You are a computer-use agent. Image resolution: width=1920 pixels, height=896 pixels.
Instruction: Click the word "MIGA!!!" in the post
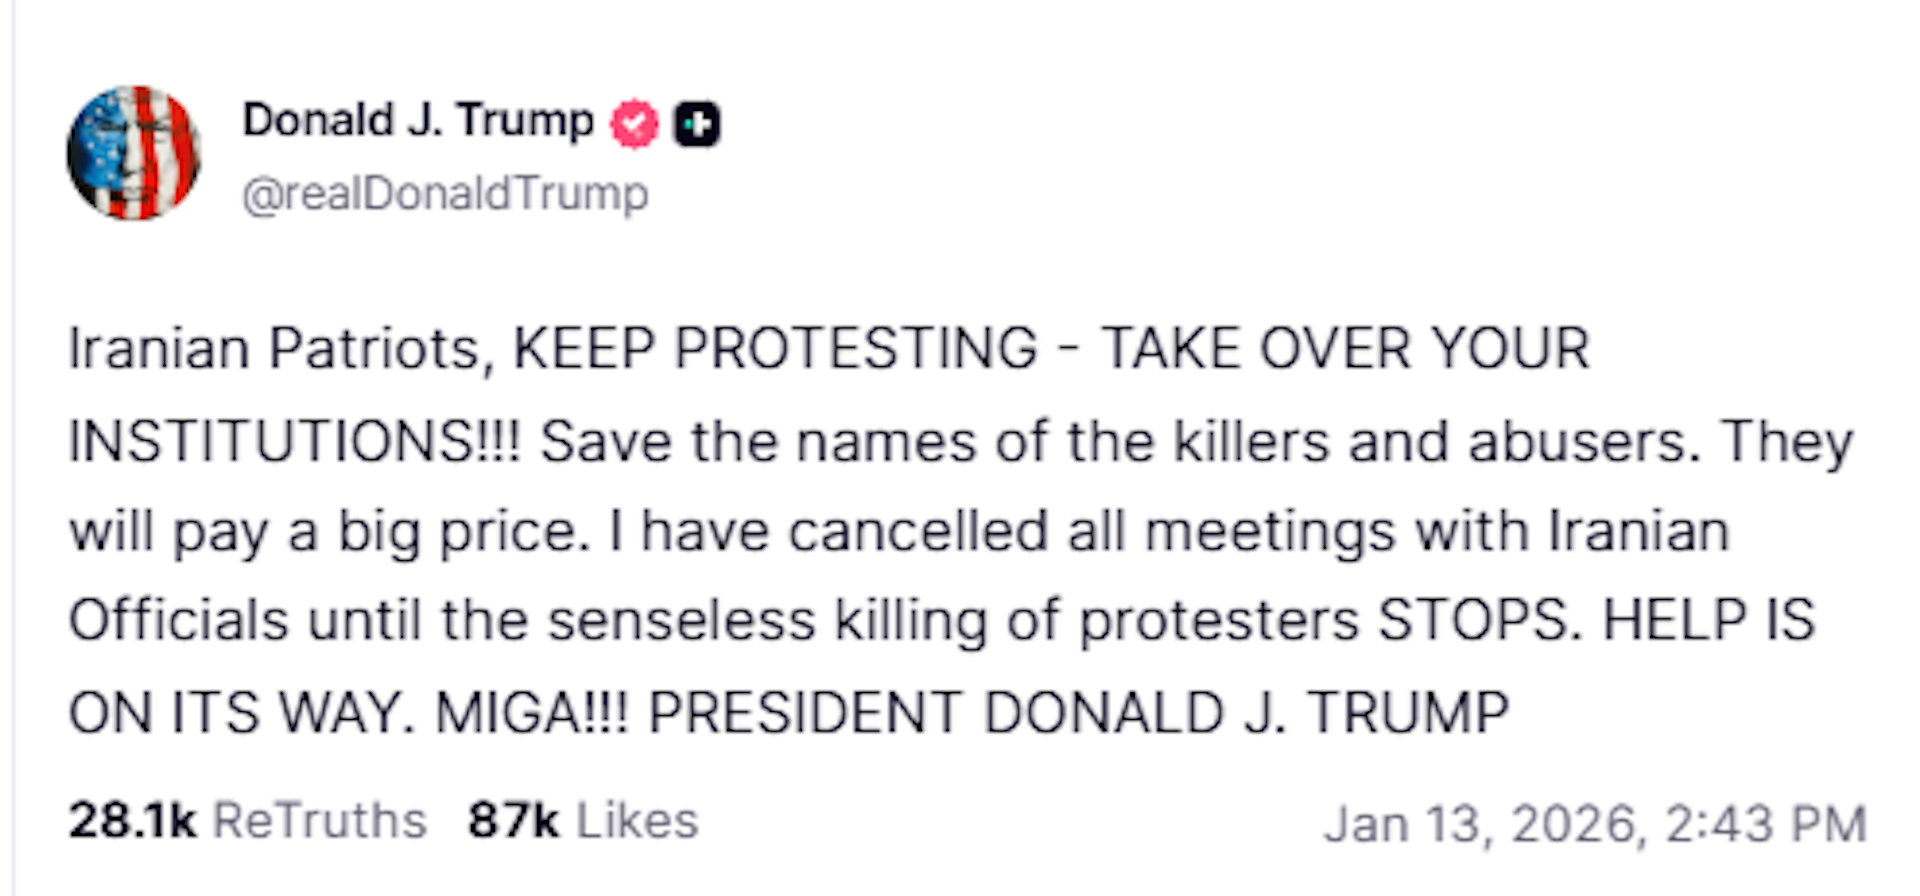pyautogui.click(x=532, y=713)
